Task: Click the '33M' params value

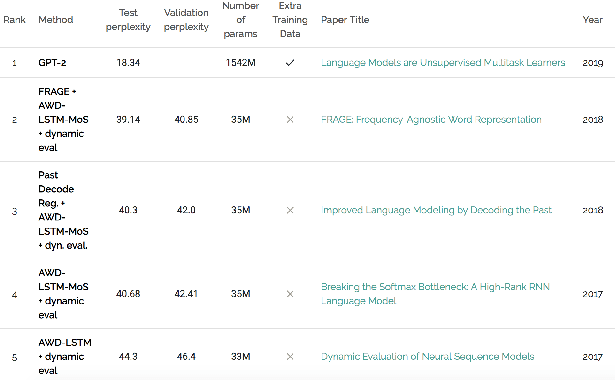Action: 240,357
